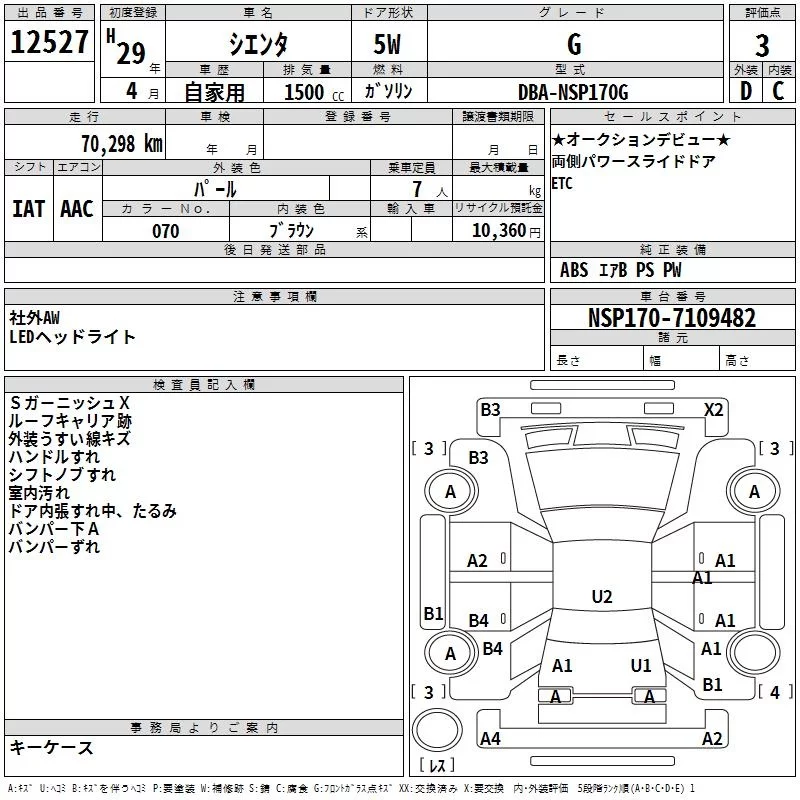Click the lower-right tire circle marked A
This screenshot has height=800, width=800.
click(x=754, y=652)
